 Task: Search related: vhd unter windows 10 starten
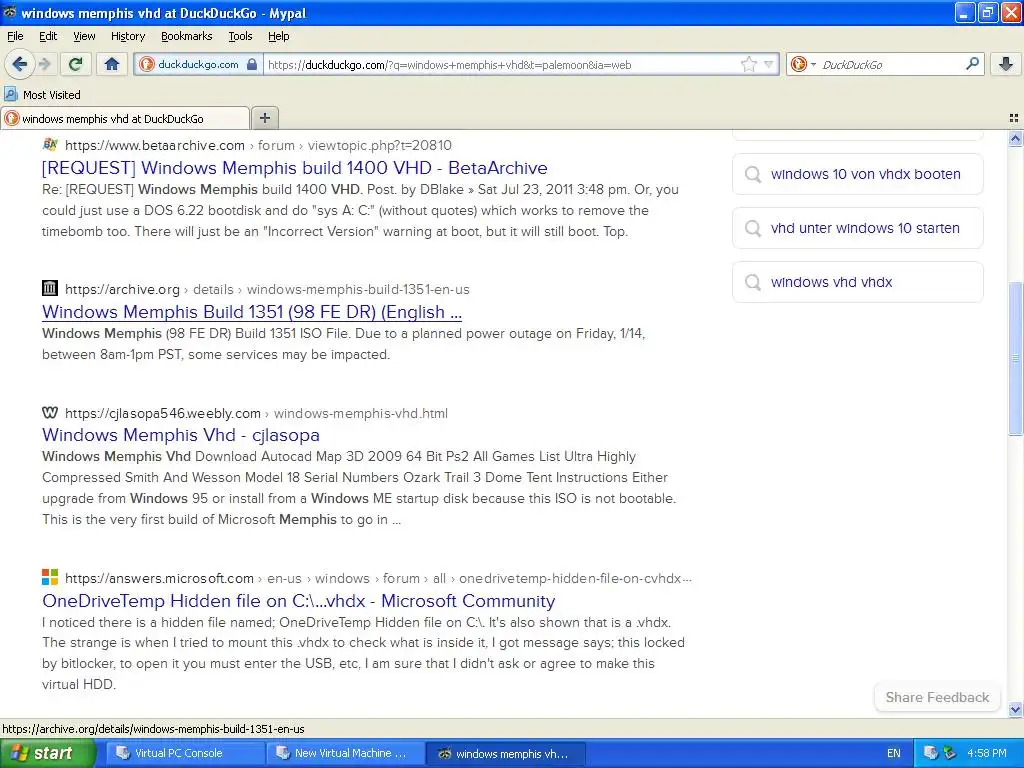pyautogui.click(x=857, y=228)
